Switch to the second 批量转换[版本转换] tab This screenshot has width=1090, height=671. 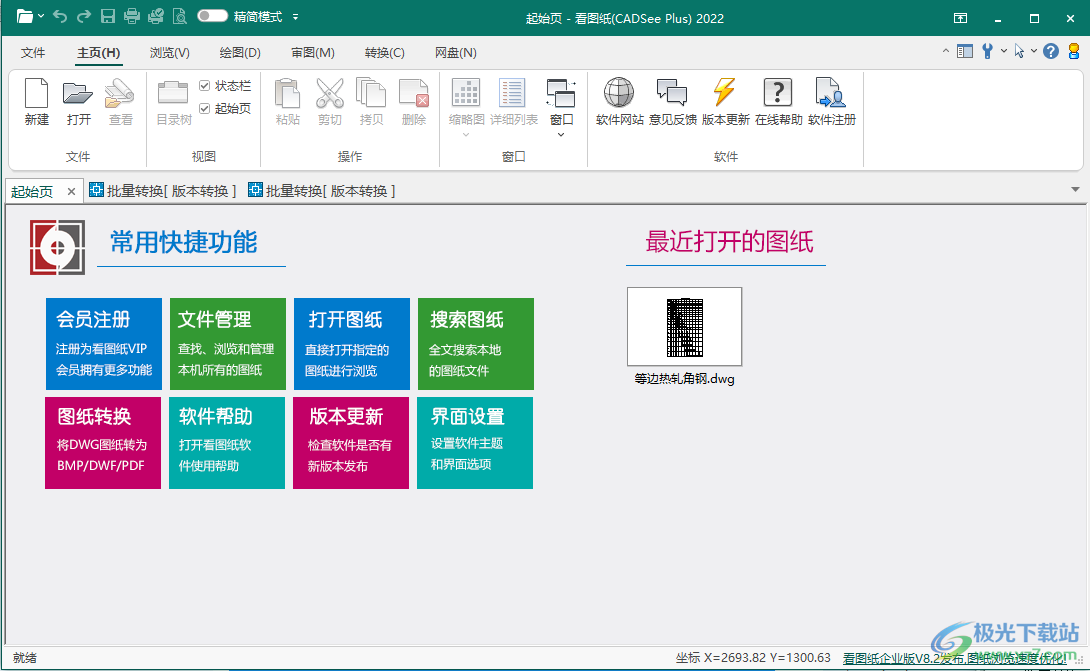tap(322, 191)
